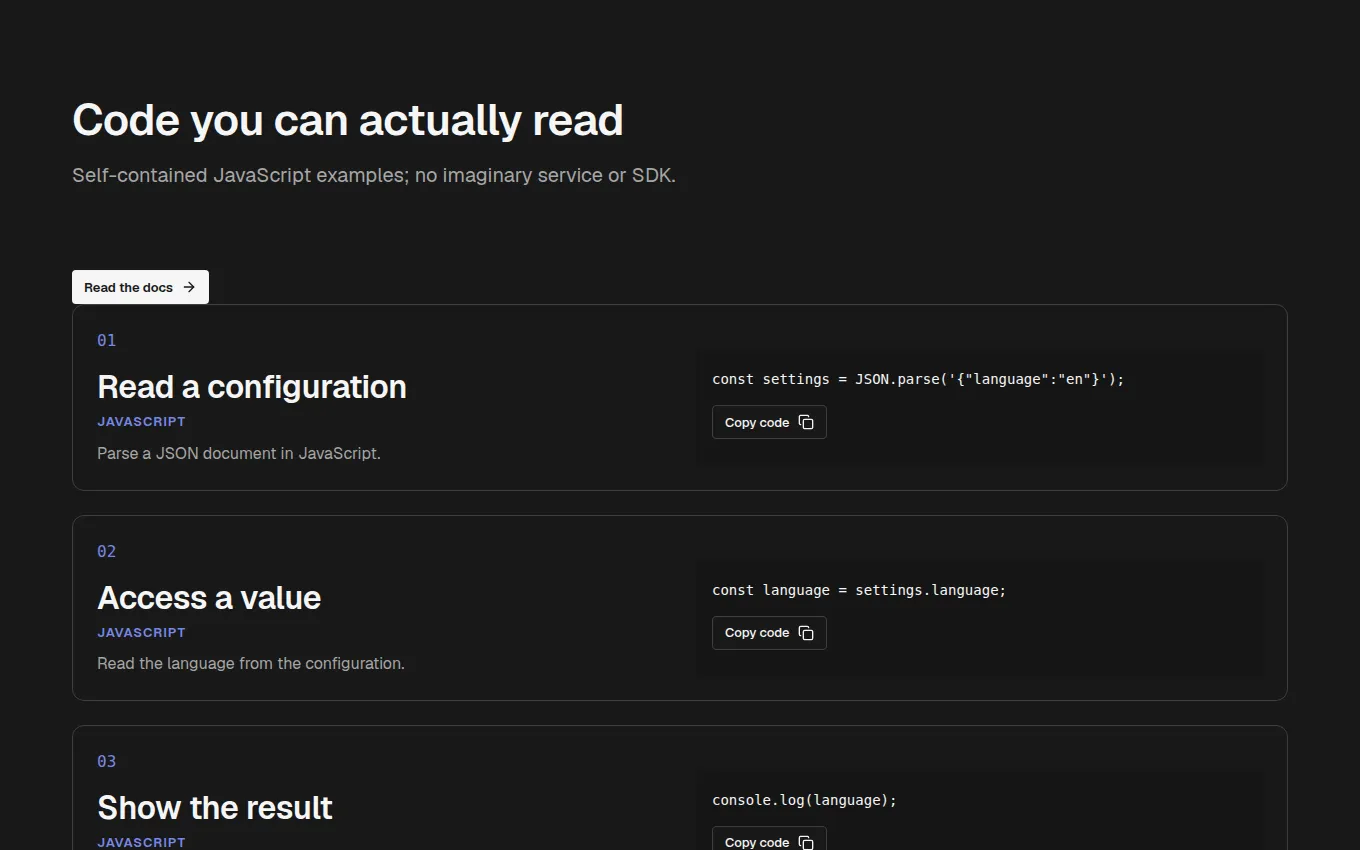Click the step number 02
This screenshot has width=1360, height=850.
pyautogui.click(x=106, y=551)
